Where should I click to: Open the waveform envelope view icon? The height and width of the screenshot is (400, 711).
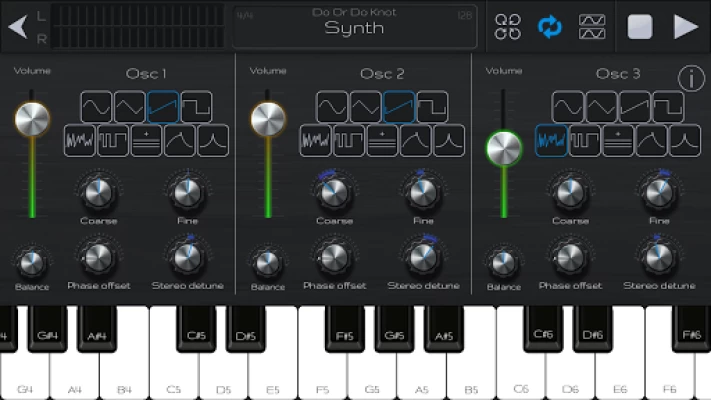592,27
